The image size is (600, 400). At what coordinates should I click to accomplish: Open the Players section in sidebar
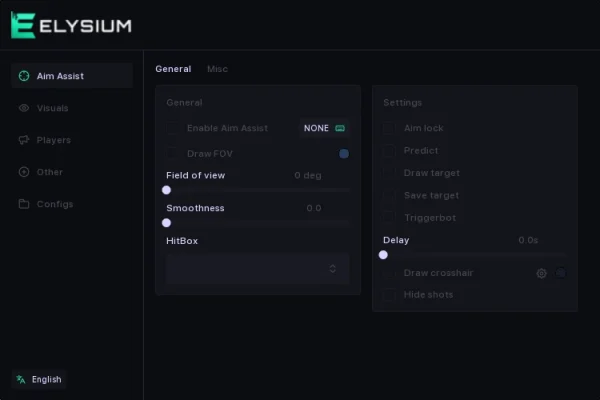click(x=72, y=140)
